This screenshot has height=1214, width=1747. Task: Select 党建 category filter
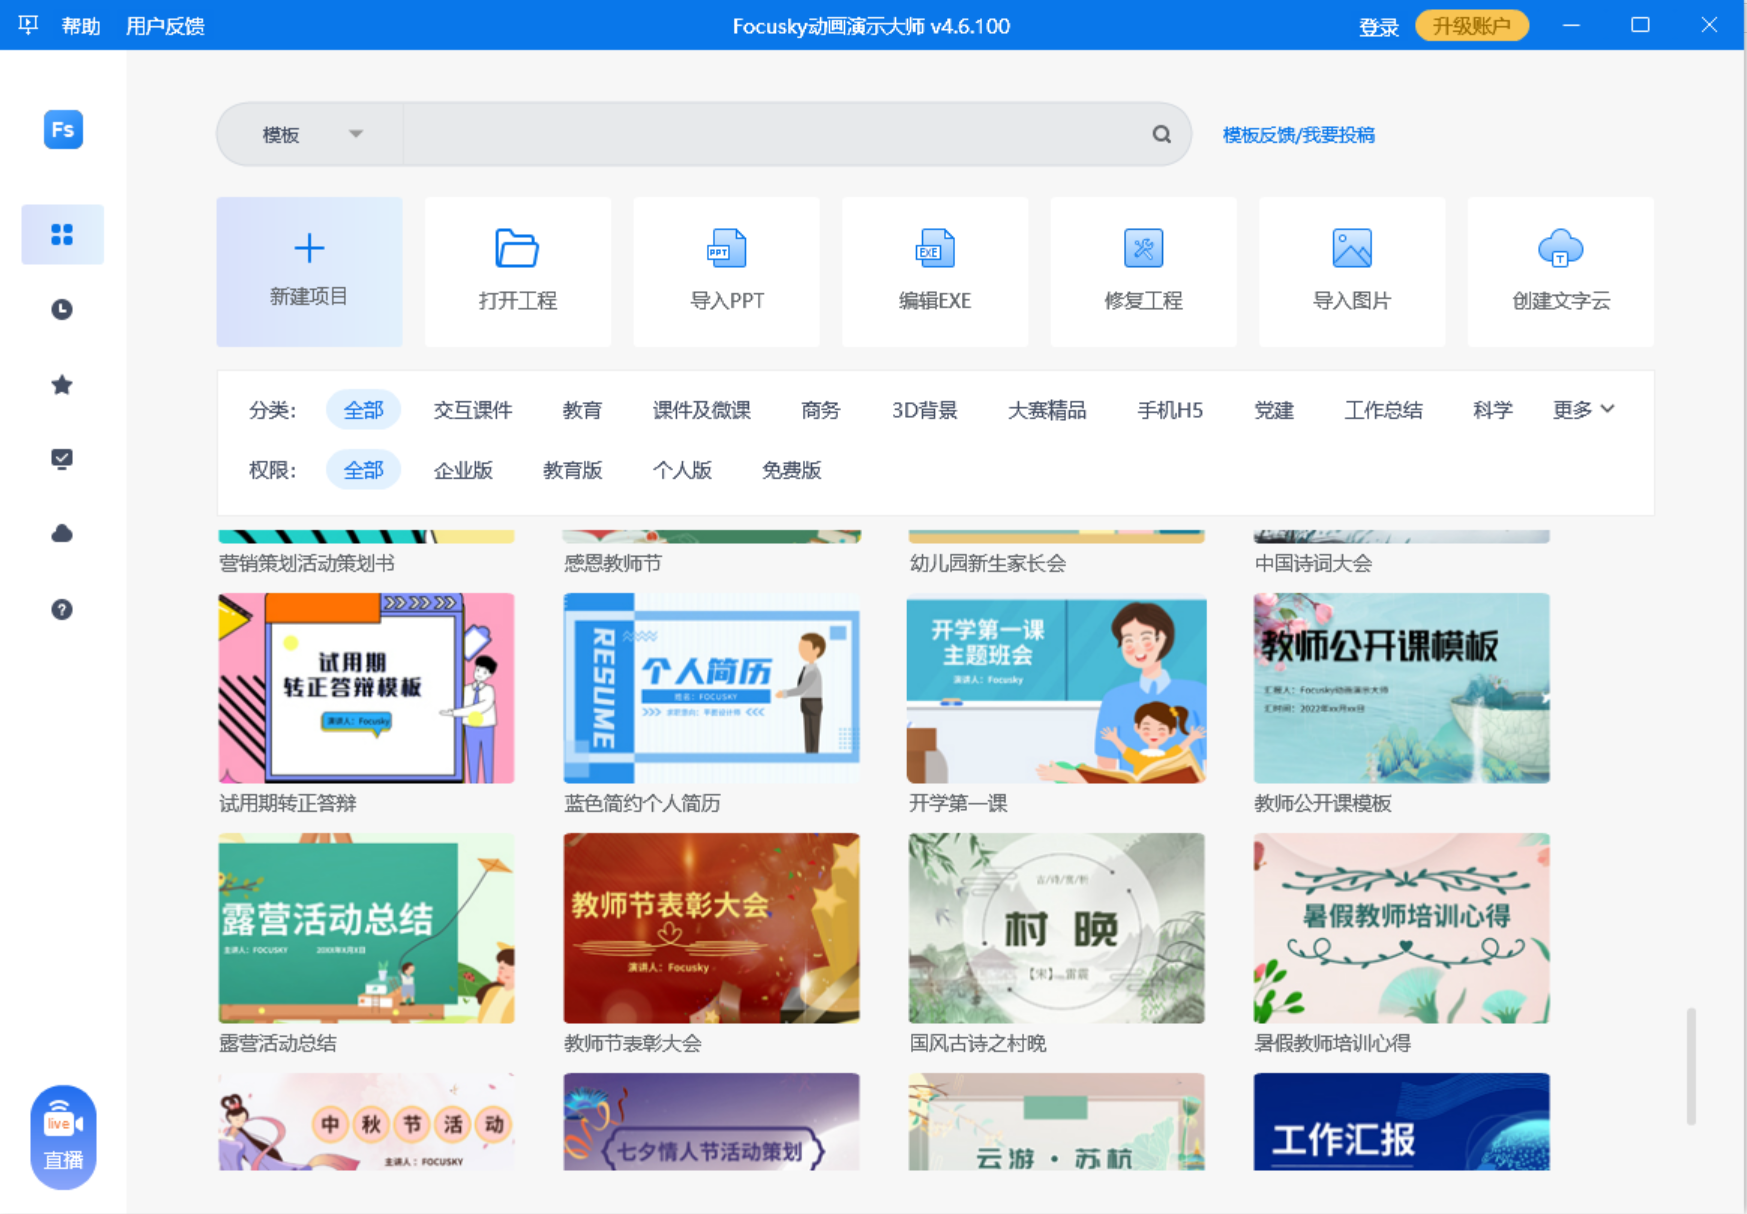pyautogui.click(x=1273, y=410)
